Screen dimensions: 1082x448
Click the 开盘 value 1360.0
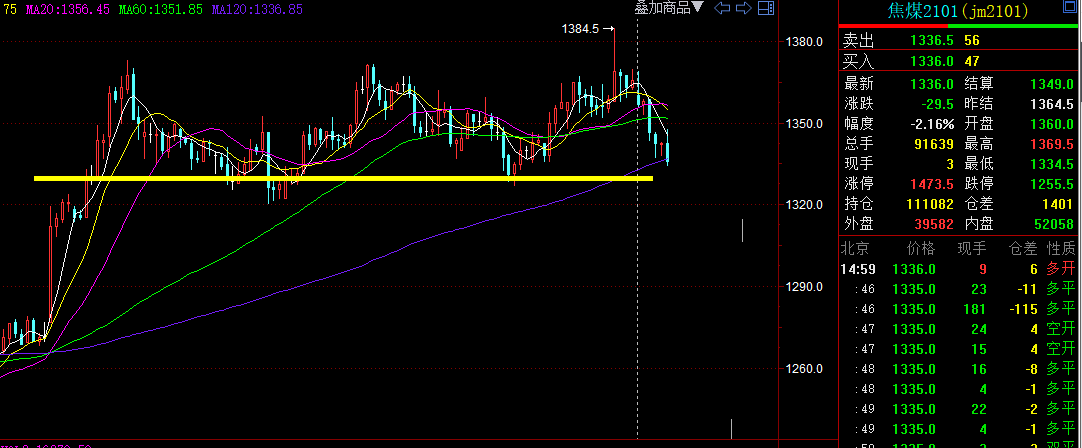[x=1052, y=124]
